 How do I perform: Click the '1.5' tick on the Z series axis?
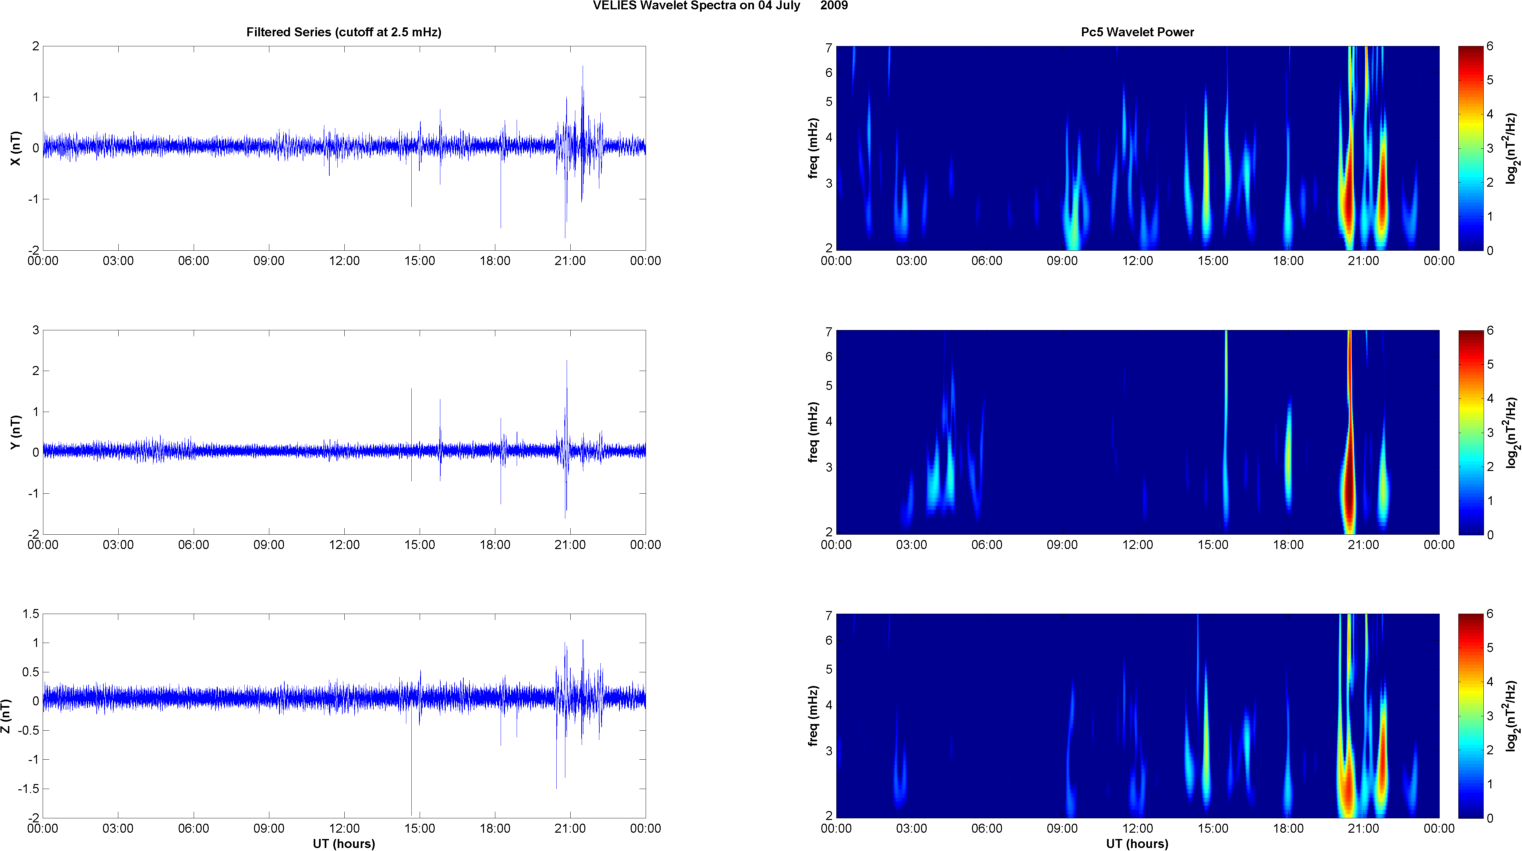pyautogui.click(x=30, y=614)
